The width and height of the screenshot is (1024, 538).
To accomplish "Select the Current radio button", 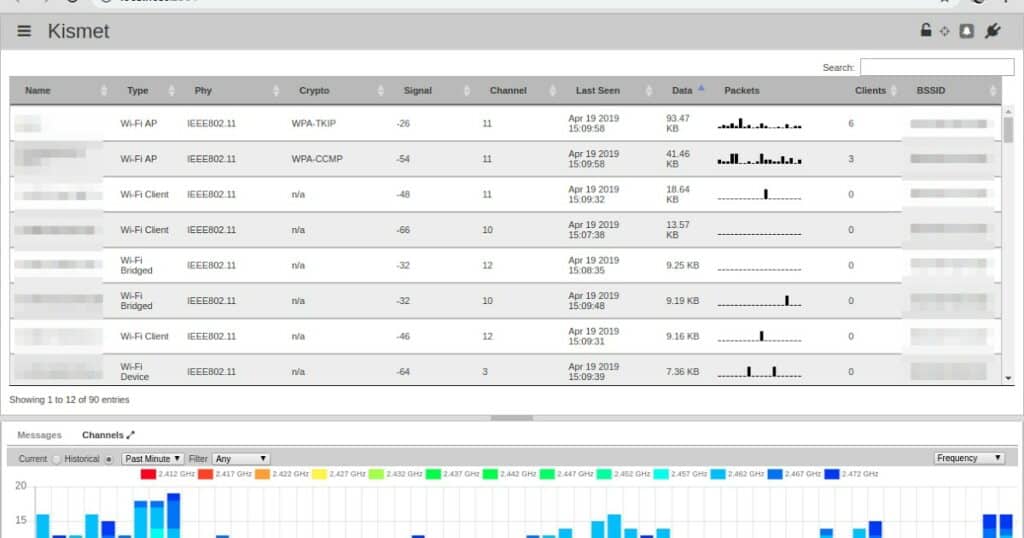I will pos(56,459).
